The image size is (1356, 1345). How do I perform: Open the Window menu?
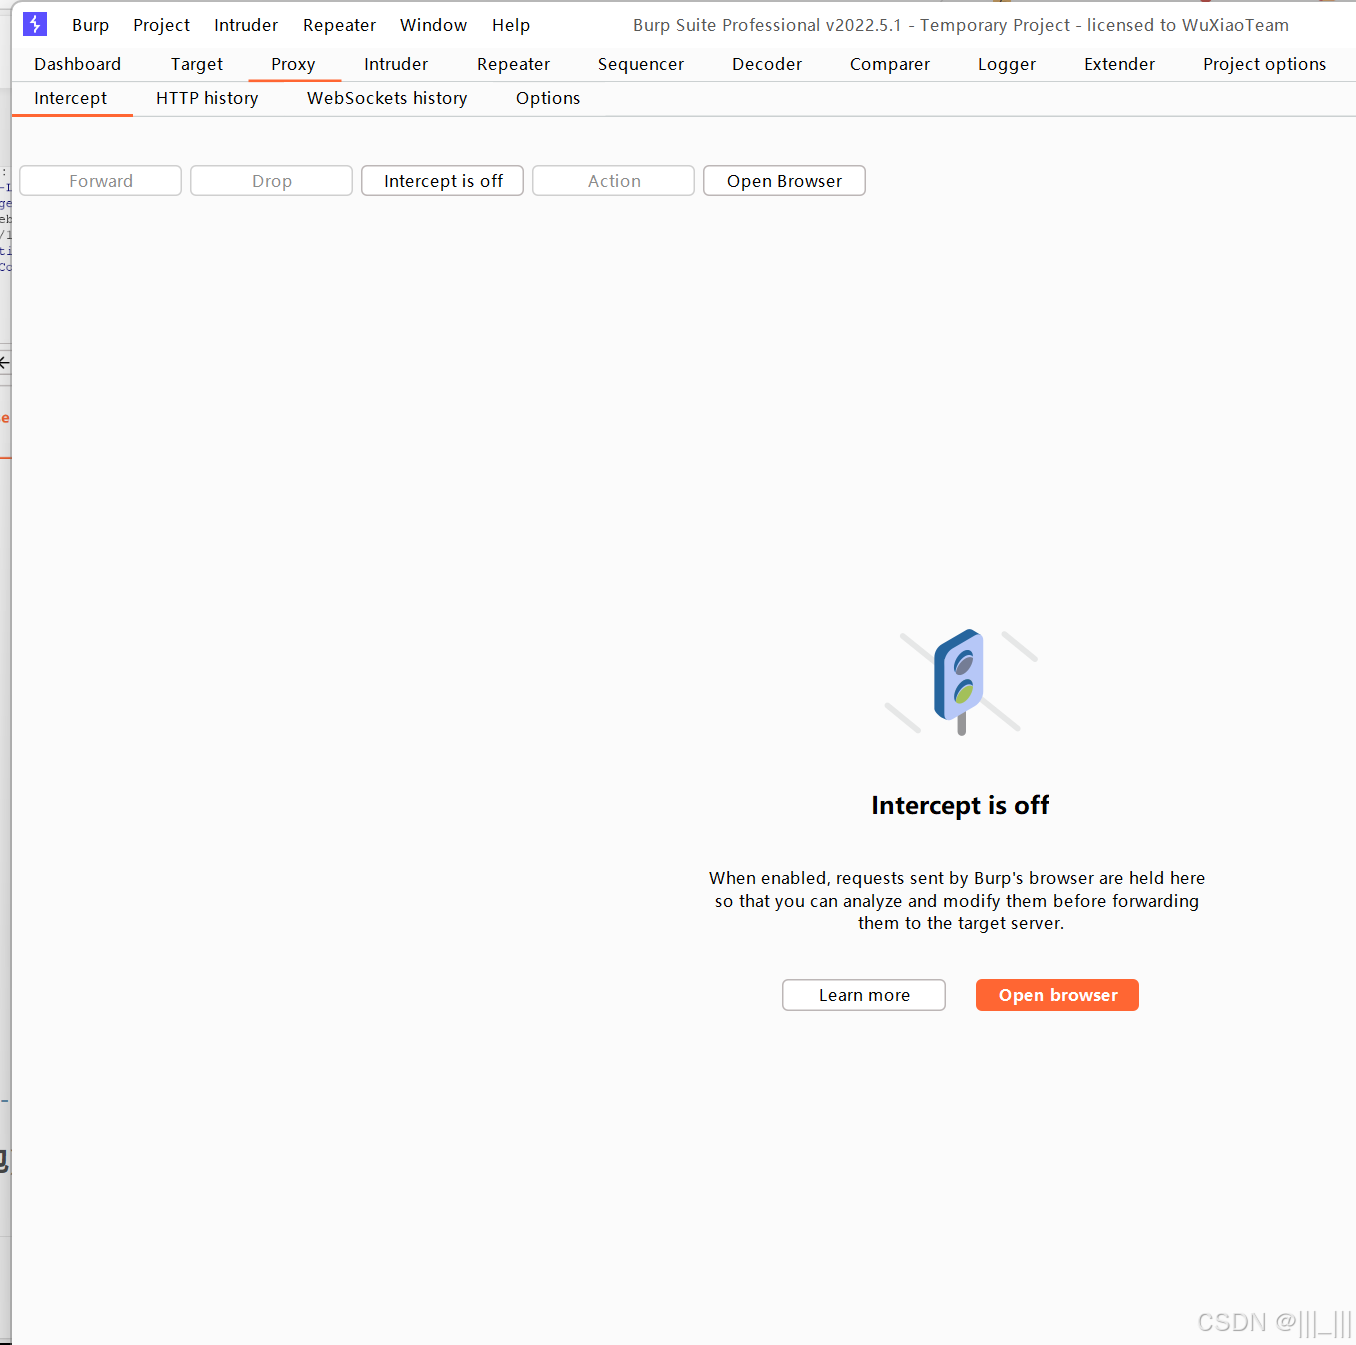pos(433,25)
